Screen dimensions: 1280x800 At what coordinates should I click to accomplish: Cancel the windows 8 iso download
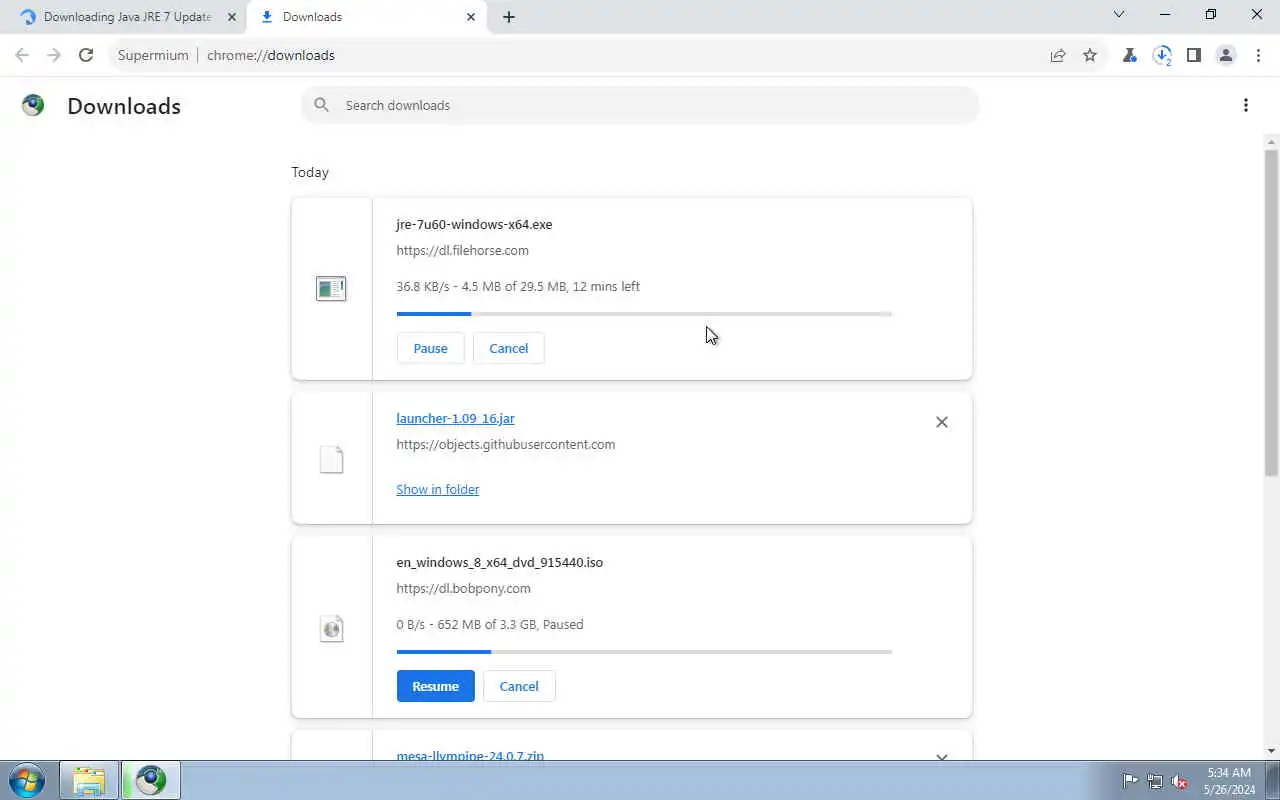(519, 686)
